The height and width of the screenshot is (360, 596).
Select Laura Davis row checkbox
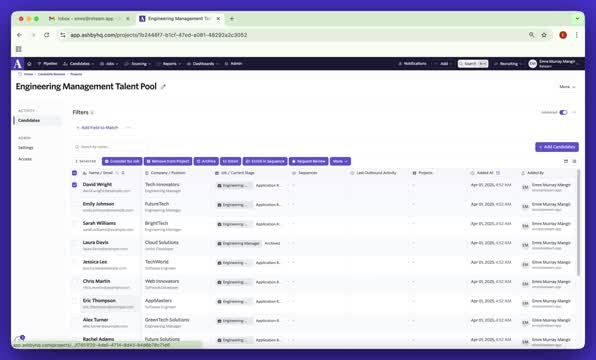coord(74,243)
